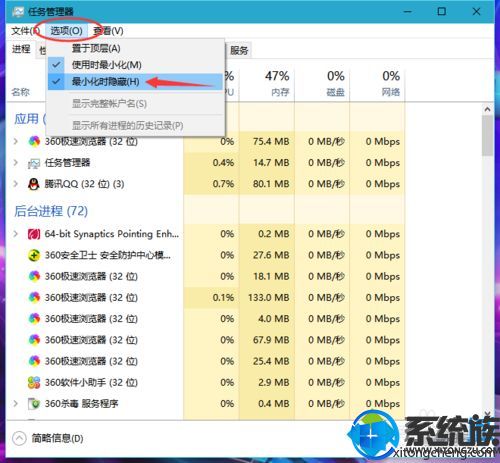
Task: Open the 查看(V) menu
Action: [x=108, y=31]
